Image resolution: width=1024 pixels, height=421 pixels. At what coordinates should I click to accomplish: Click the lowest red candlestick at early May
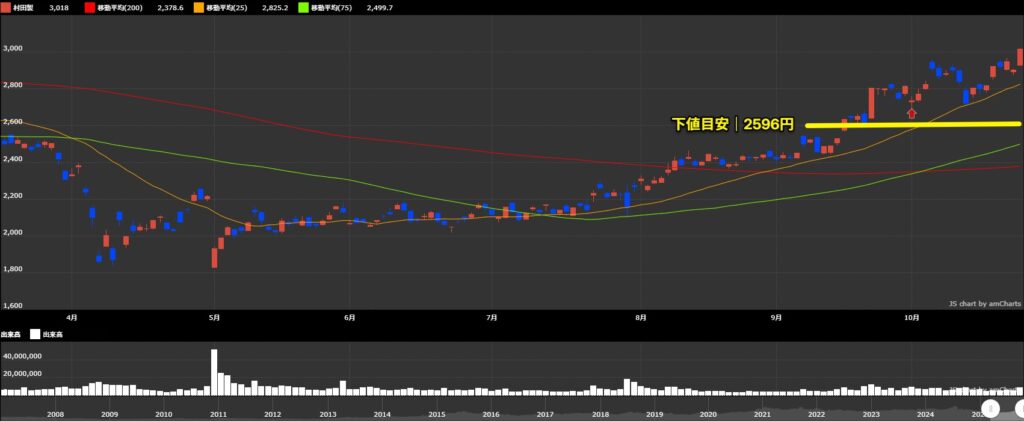[214, 258]
